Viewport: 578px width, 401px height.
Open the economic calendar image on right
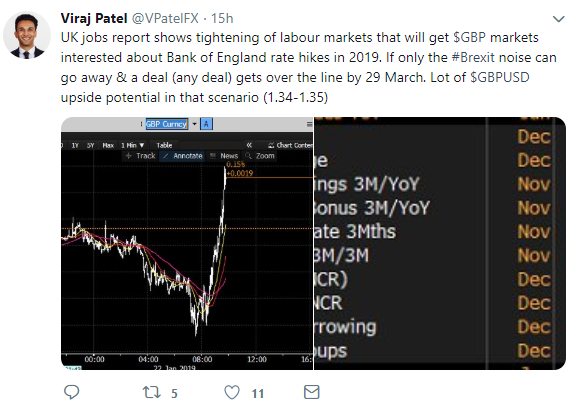point(439,243)
